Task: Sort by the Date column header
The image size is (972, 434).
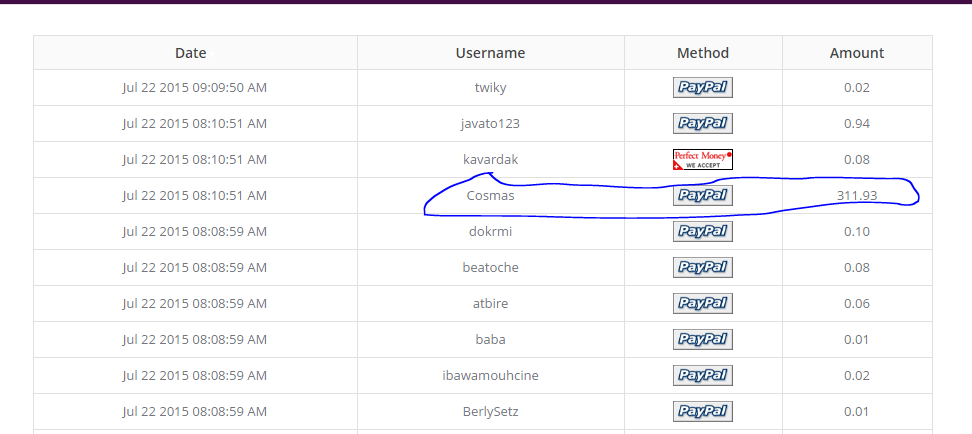Action: 190,53
